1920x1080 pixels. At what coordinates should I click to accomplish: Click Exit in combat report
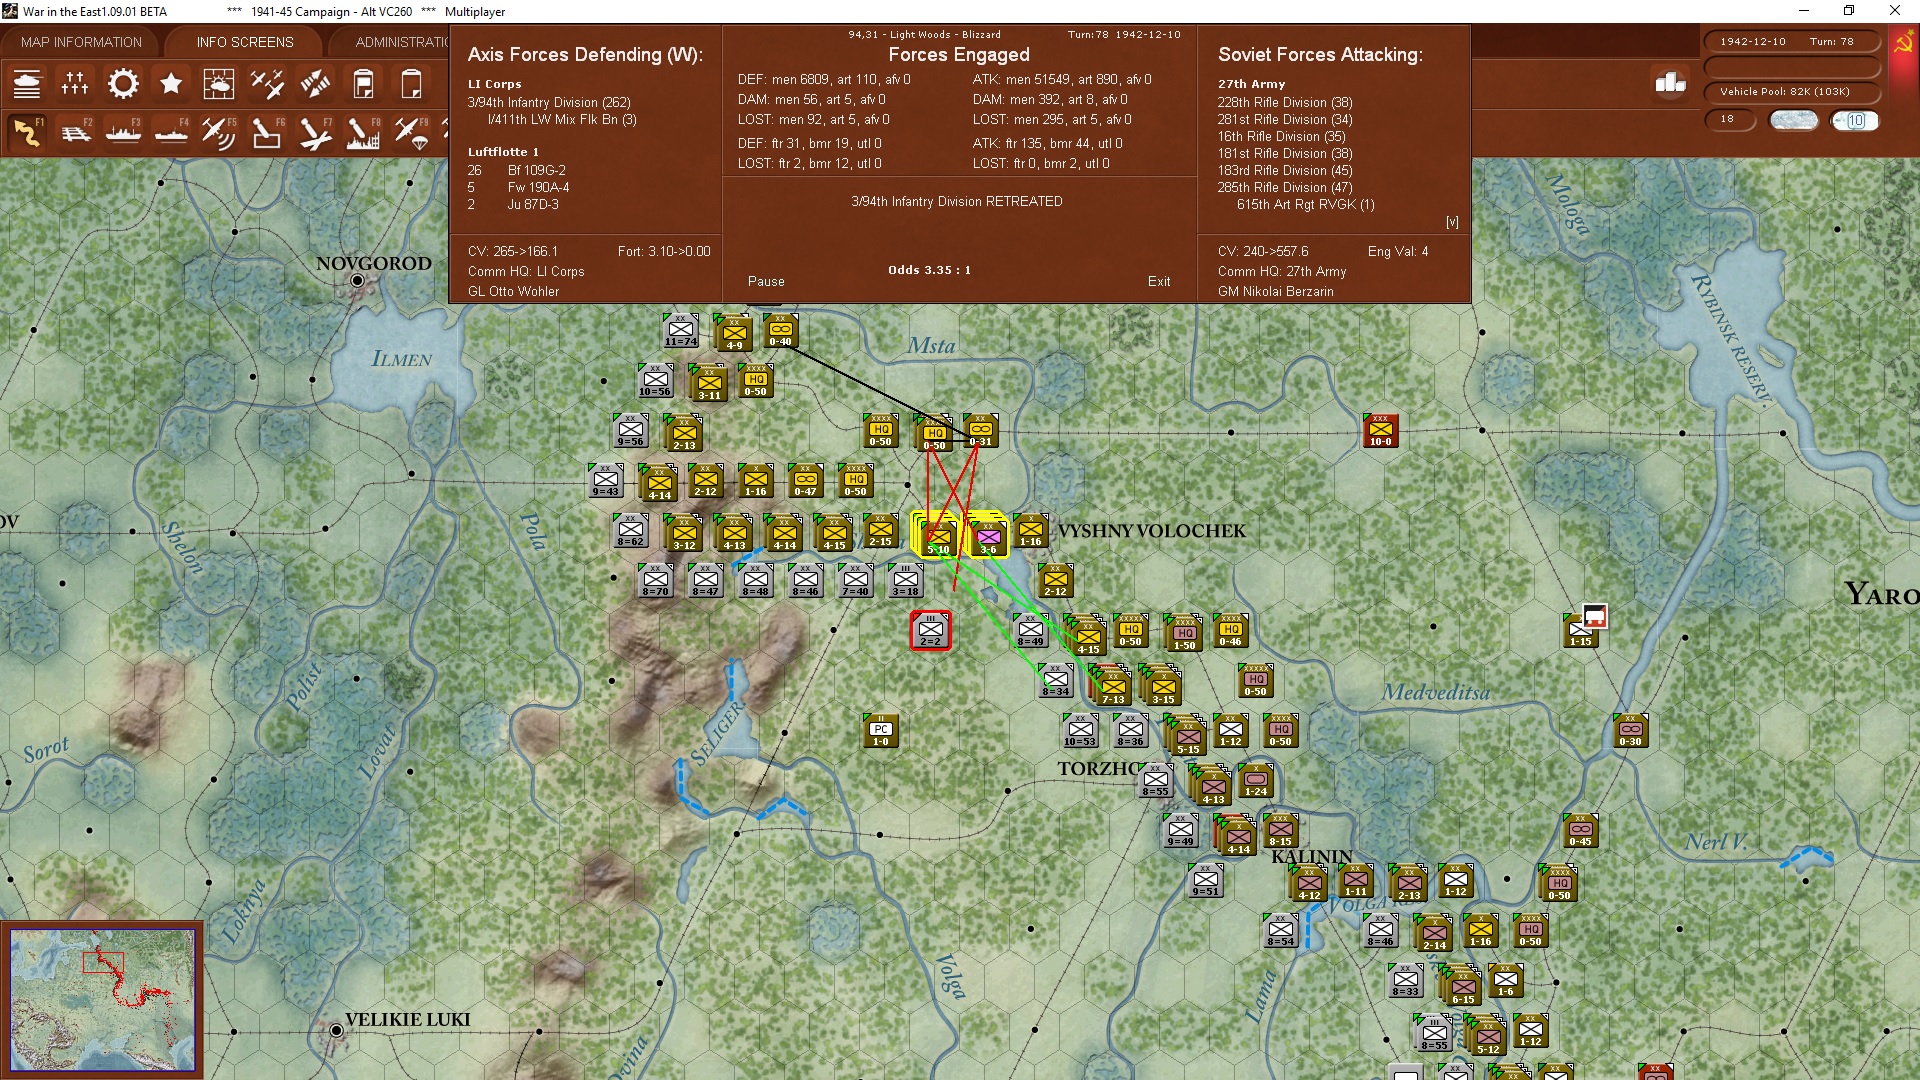tap(1159, 282)
